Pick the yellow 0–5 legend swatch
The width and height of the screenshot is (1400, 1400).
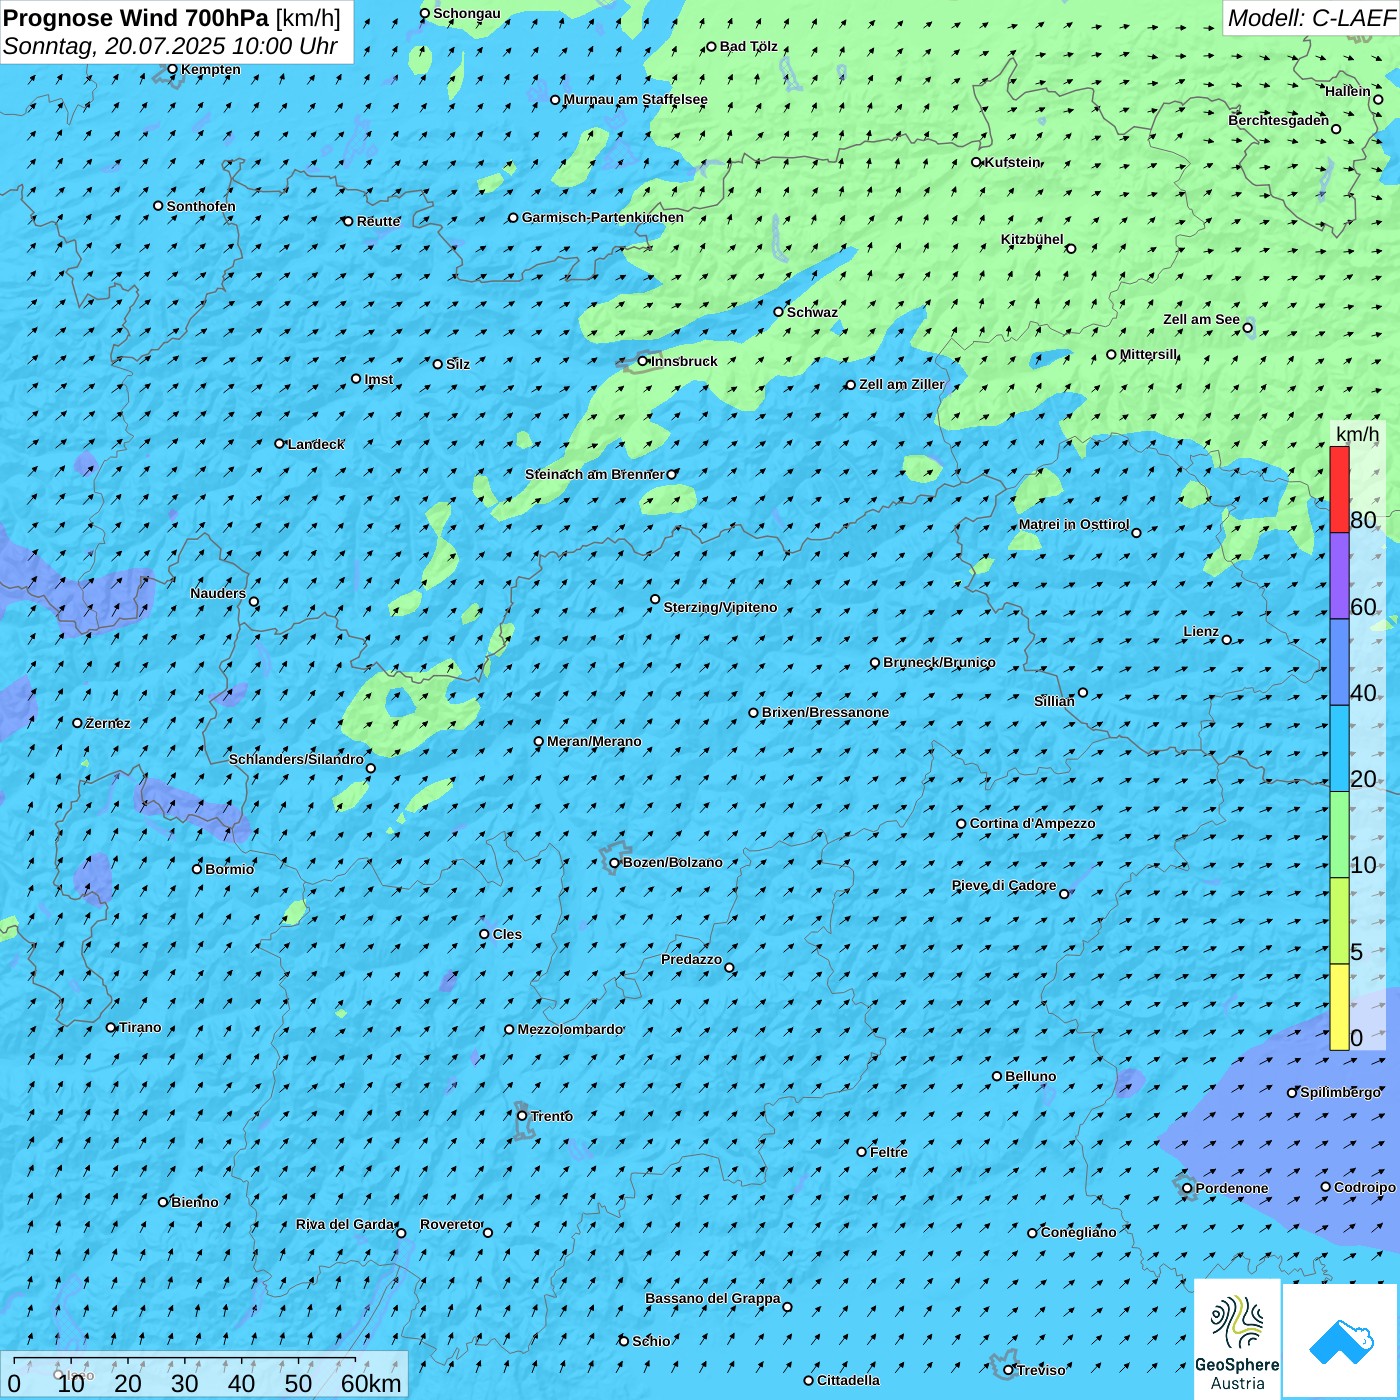pos(1339,1007)
